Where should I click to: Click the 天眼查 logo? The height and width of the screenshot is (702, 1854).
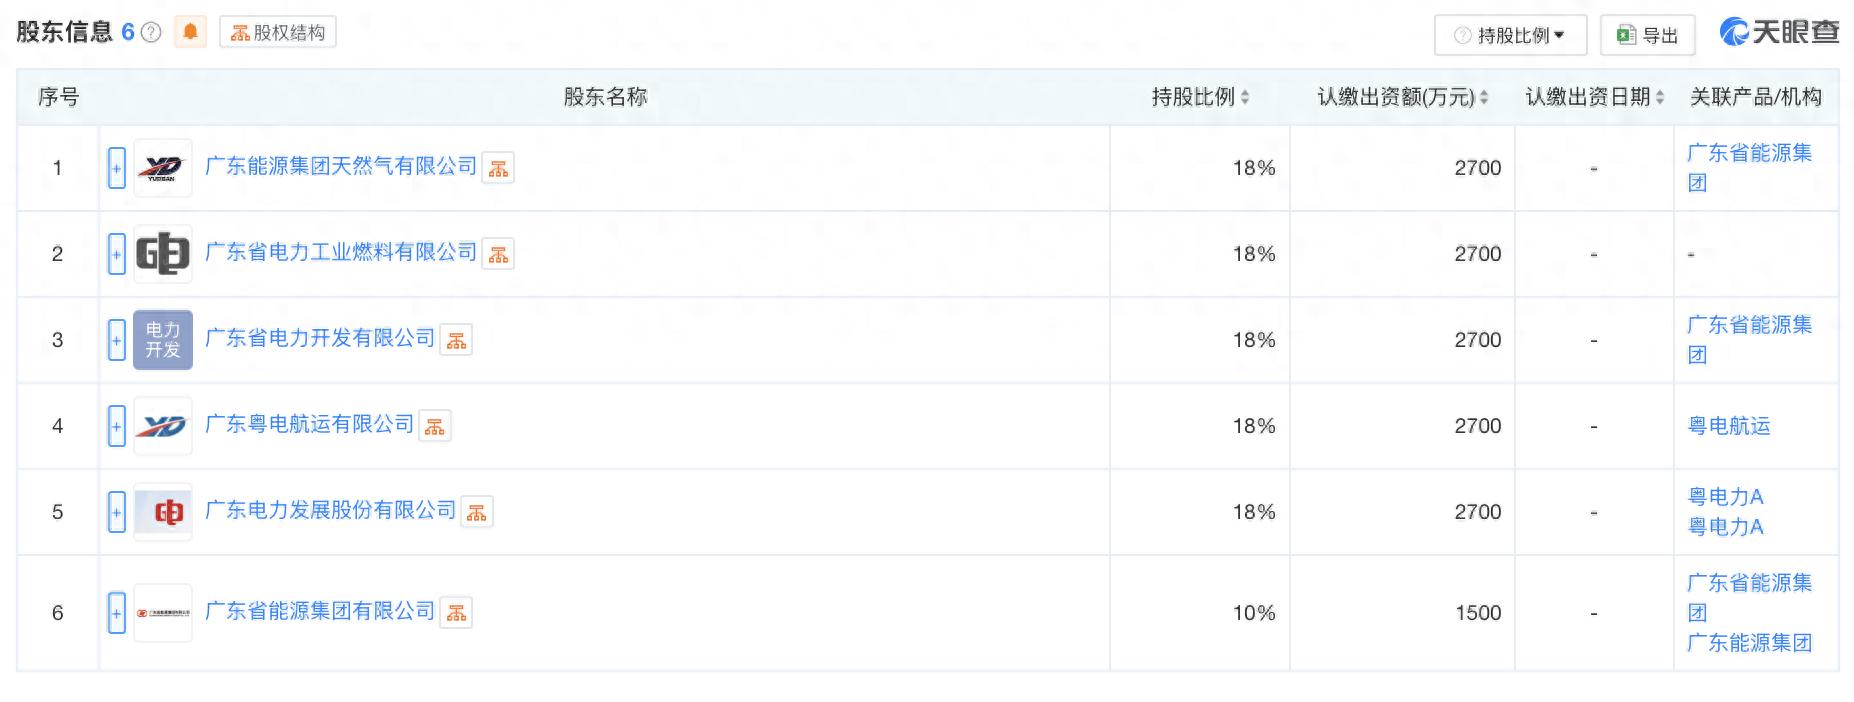click(1779, 33)
